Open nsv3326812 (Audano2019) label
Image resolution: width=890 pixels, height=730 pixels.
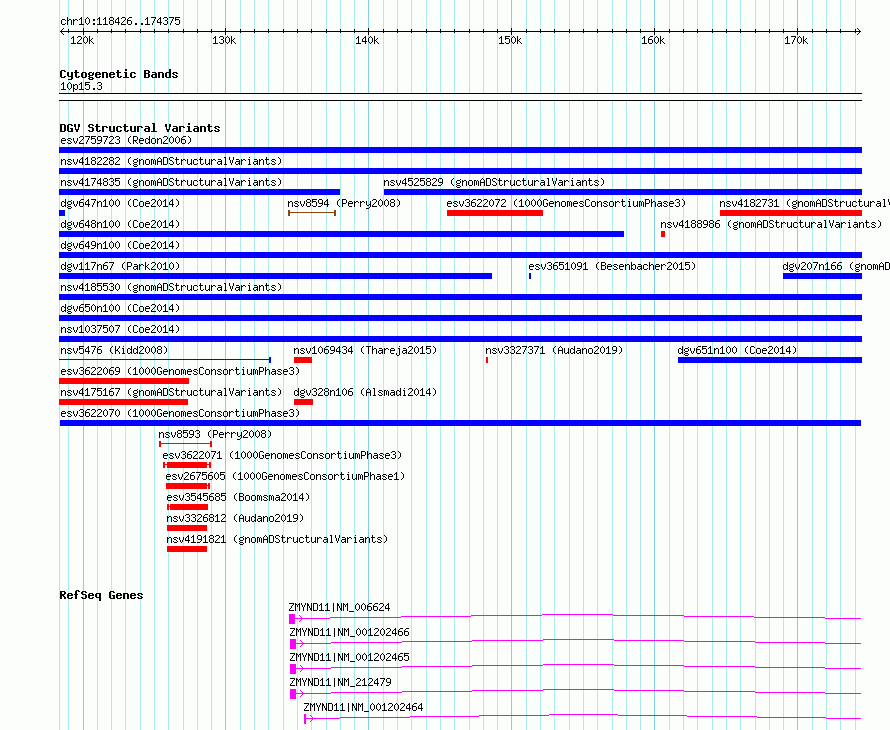(235, 518)
